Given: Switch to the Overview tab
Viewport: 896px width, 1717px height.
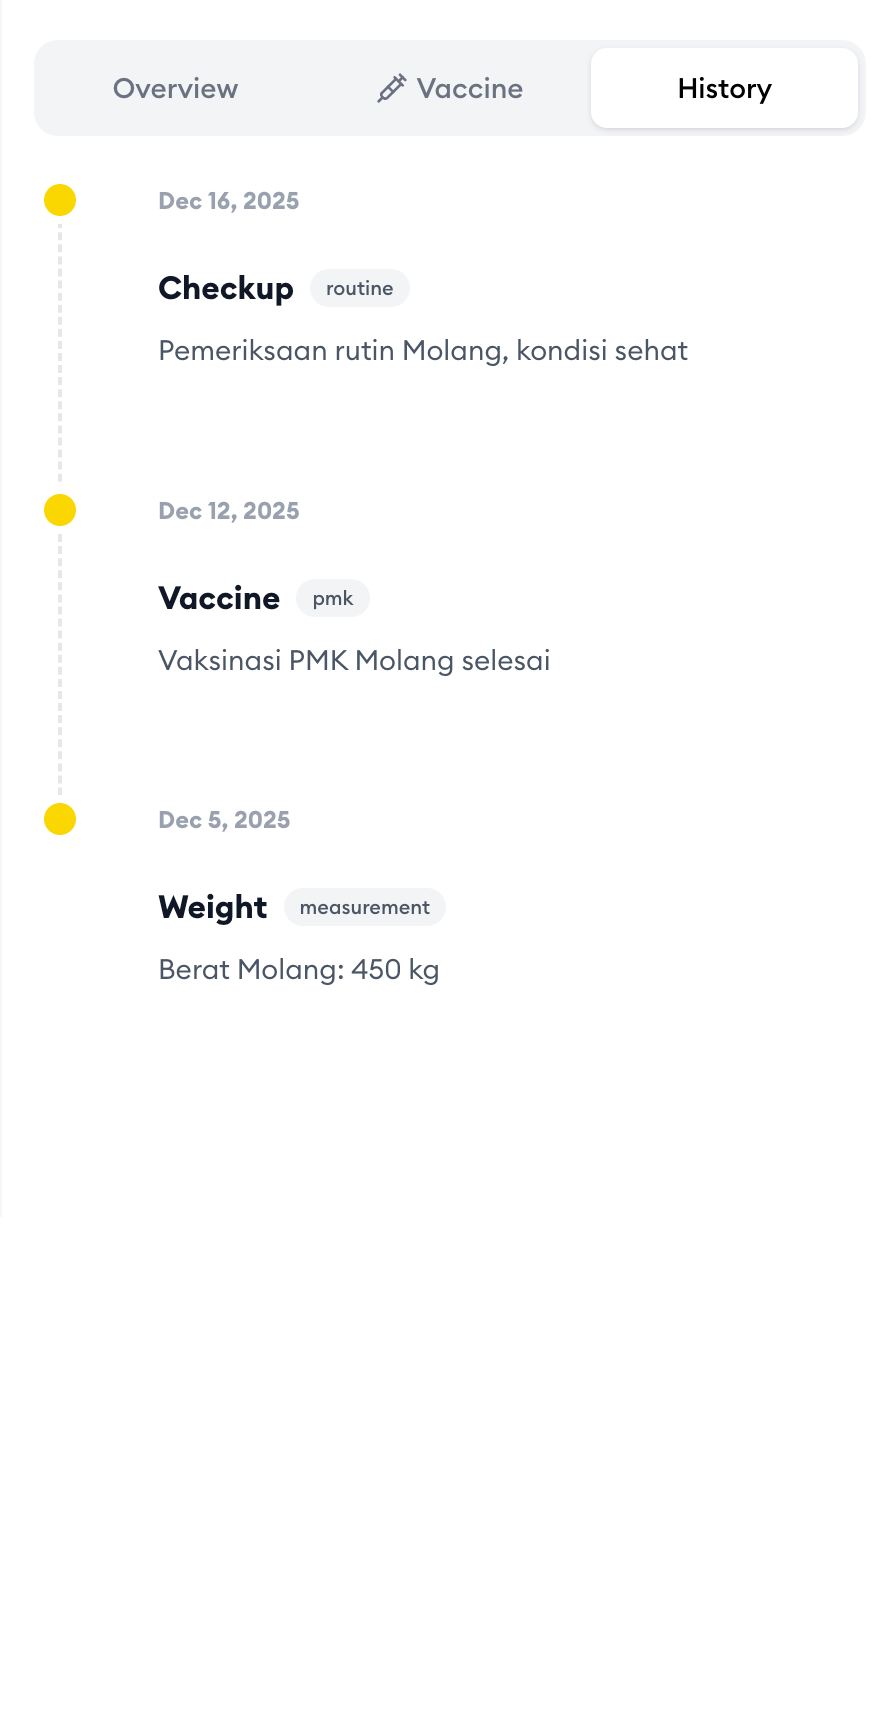Looking at the screenshot, I should (175, 89).
